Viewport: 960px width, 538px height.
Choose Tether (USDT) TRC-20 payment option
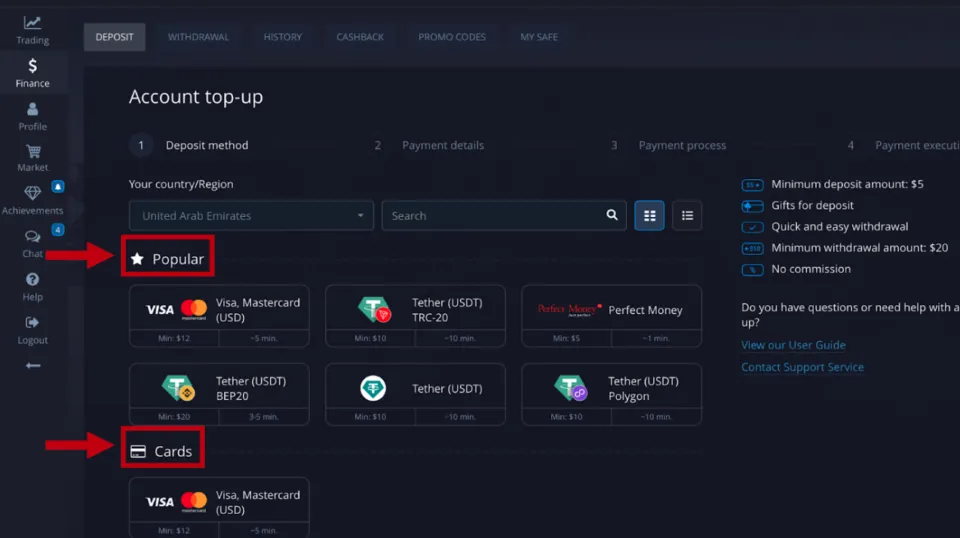pos(415,310)
